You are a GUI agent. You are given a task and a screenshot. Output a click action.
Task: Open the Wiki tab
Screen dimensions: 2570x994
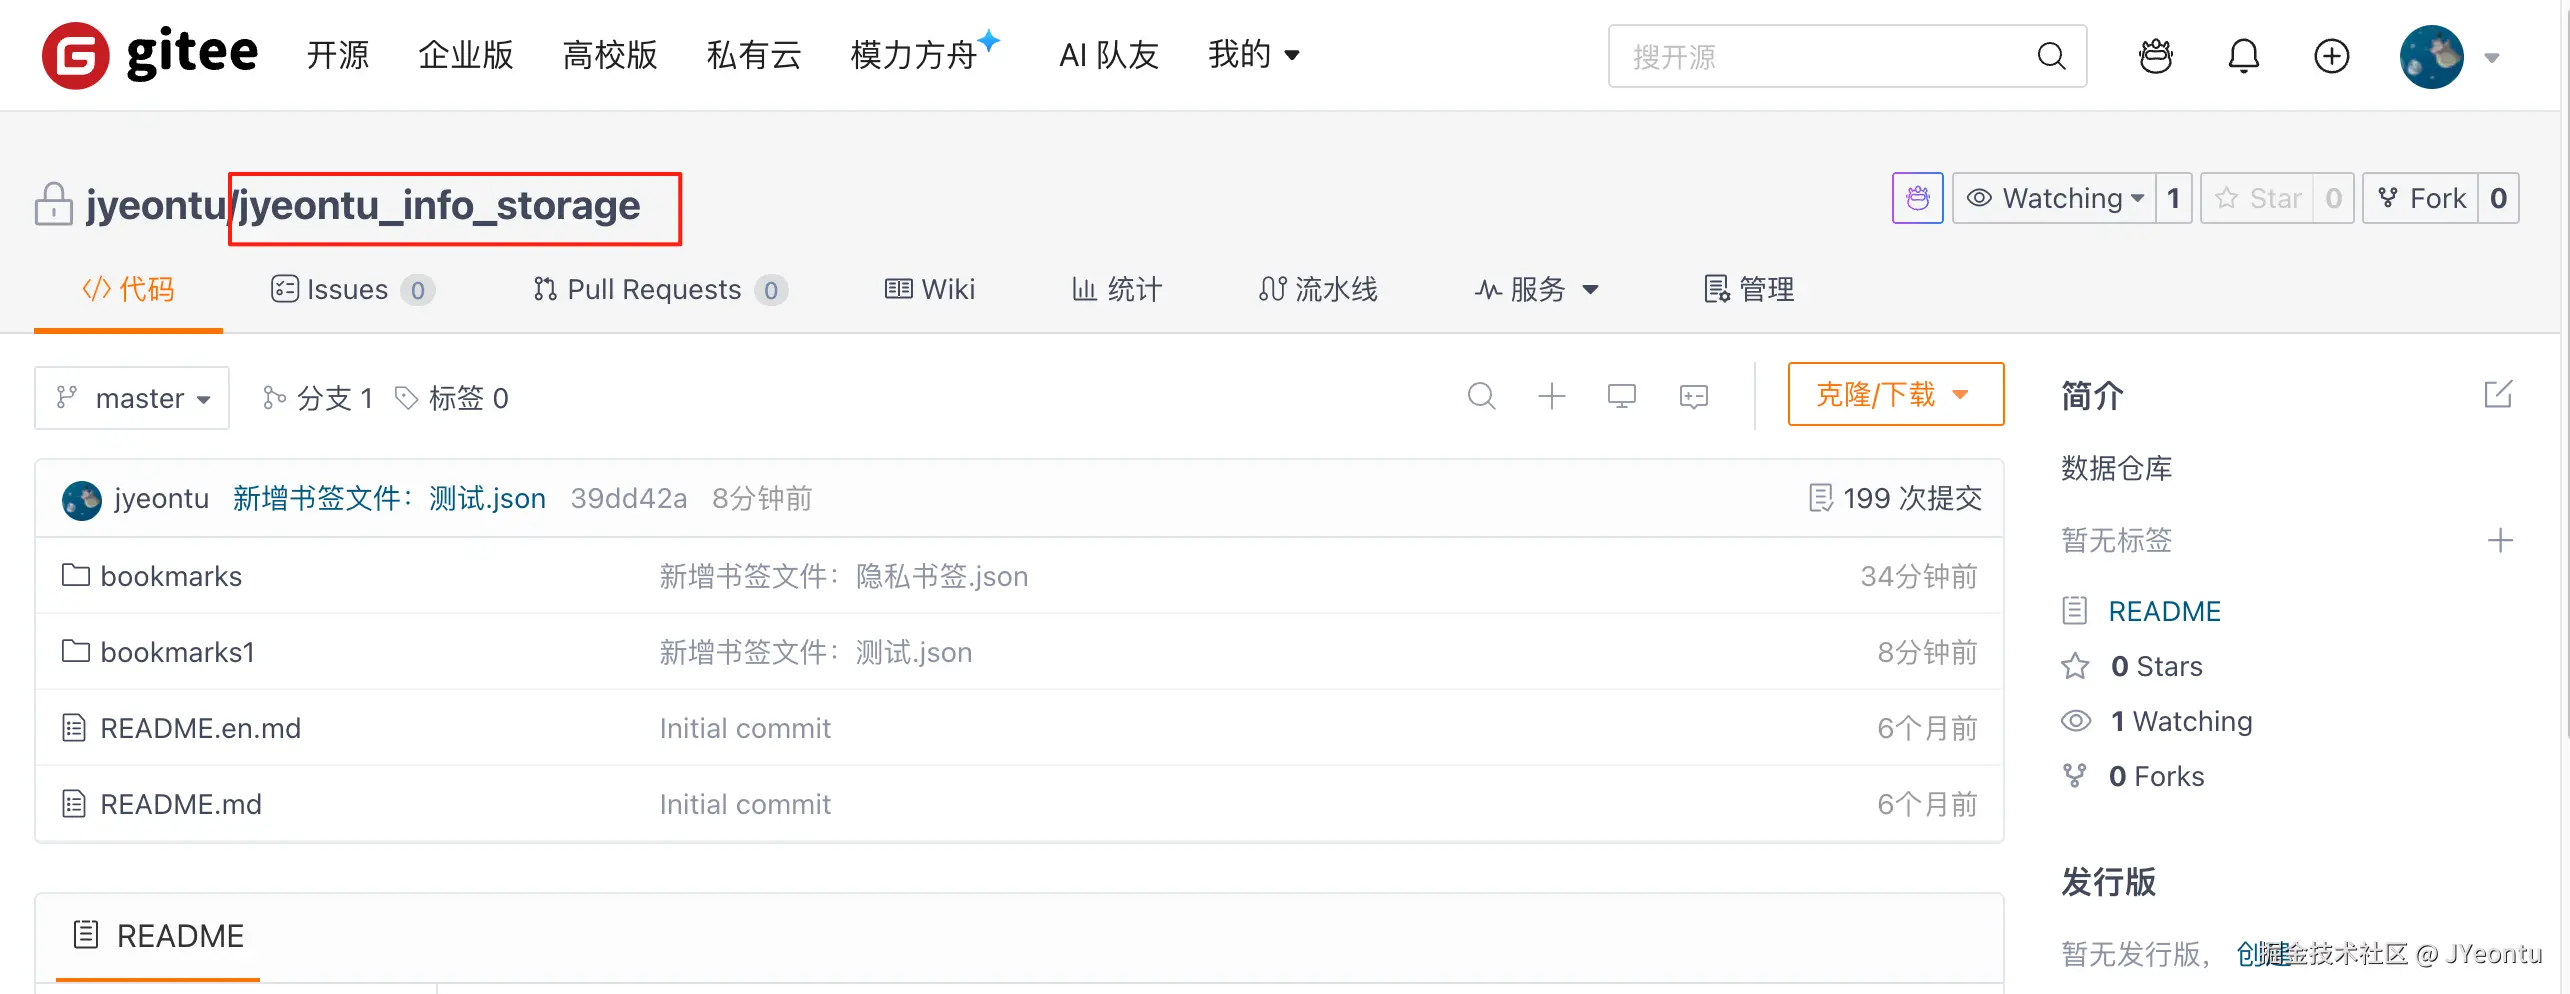tap(929, 290)
